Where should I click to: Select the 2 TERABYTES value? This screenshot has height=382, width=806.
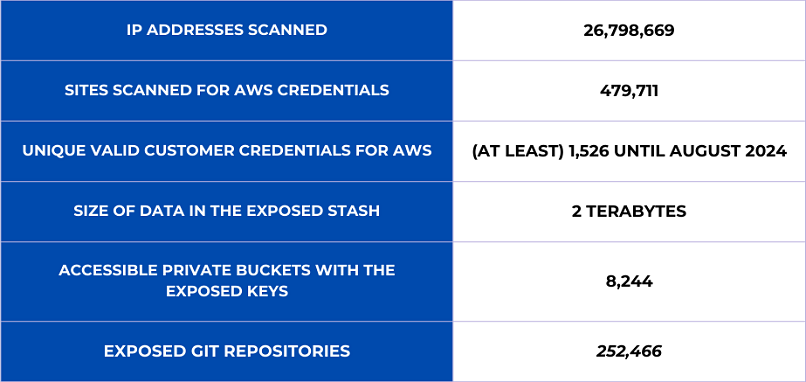pyautogui.click(x=629, y=212)
